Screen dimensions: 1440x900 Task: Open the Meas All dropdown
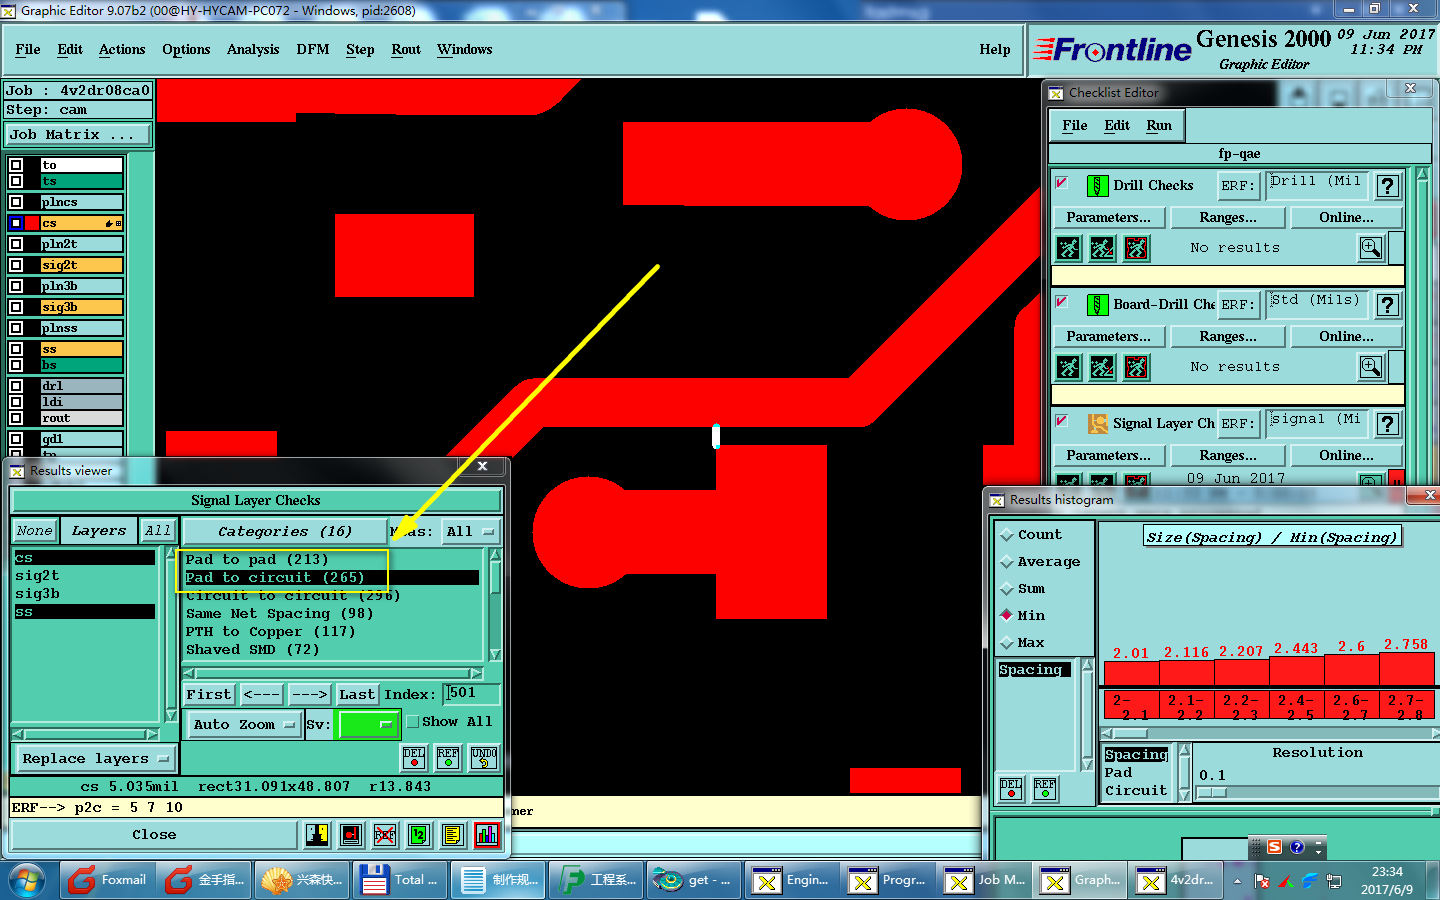tap(471, 532)
